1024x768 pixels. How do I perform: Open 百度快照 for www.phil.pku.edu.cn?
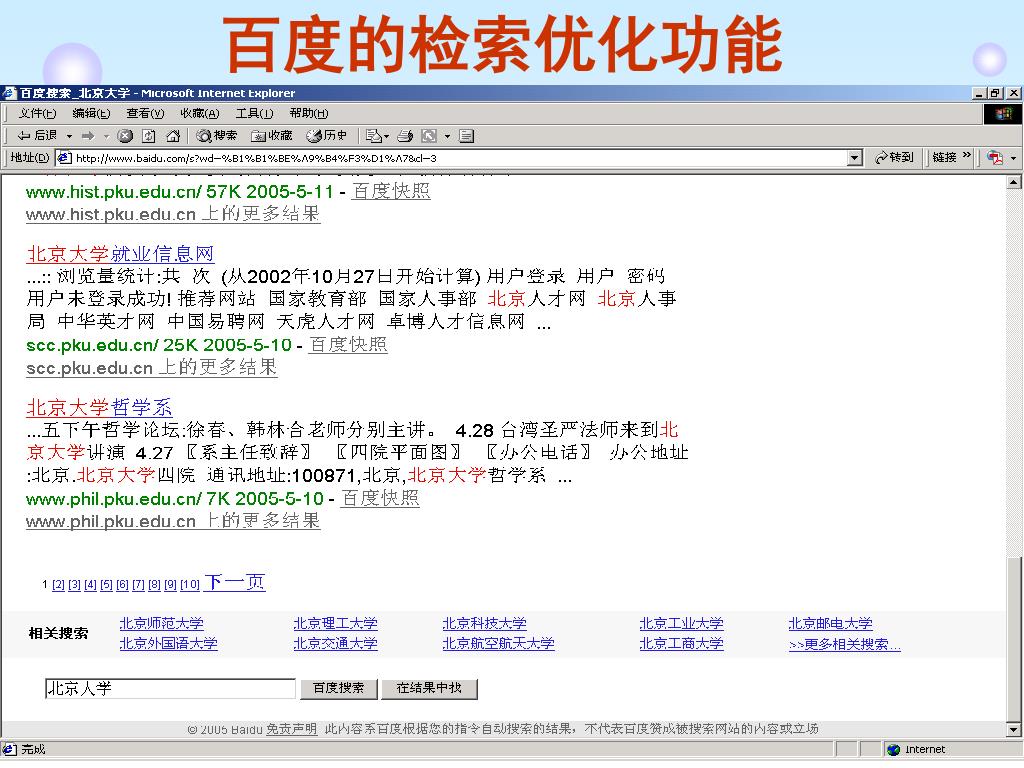pos(379,499)
